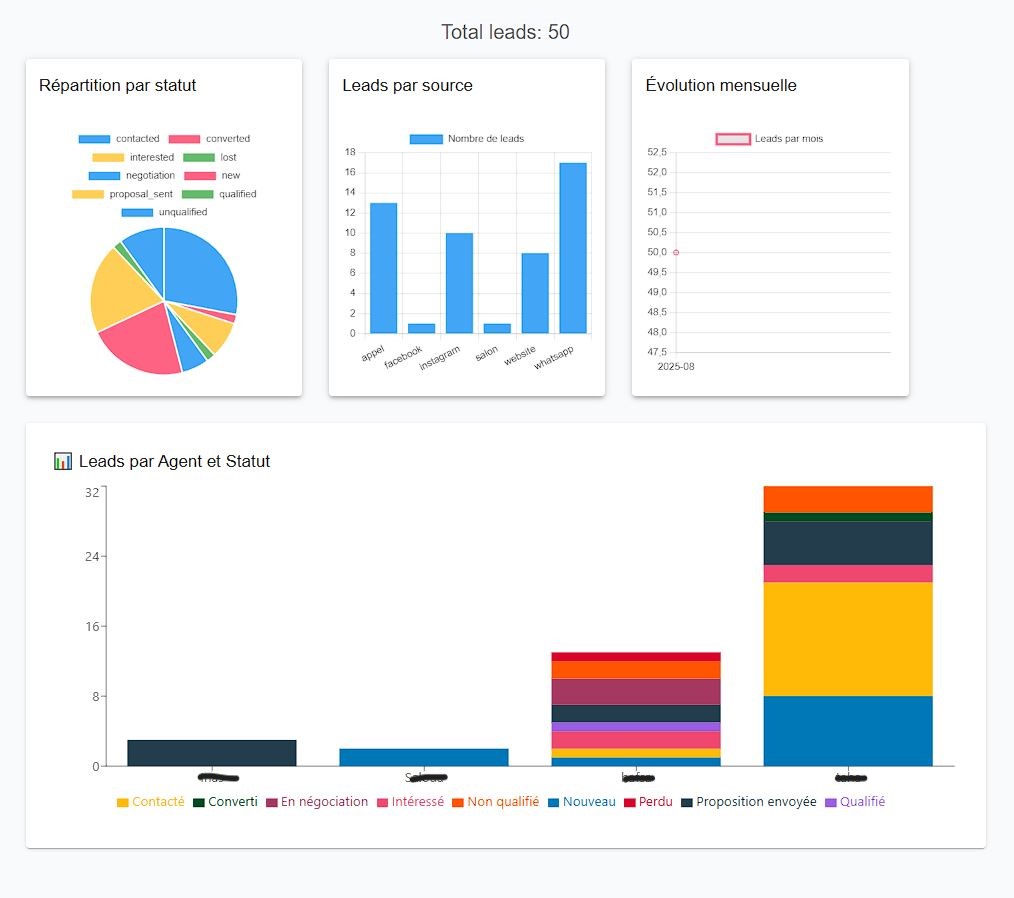Image resolution: width=1014 pixels, height=898 pixels.
Task: Toggle the 'Qualifié' purple legend item
Action: [855, 802]
